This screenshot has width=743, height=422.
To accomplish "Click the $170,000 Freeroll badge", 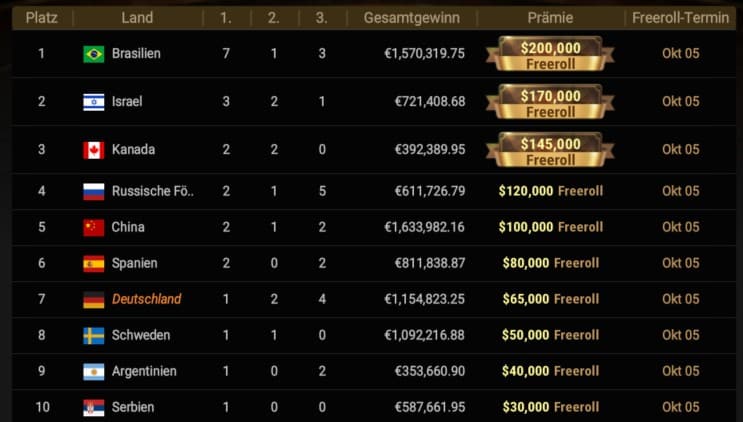I will coord(550,102).
